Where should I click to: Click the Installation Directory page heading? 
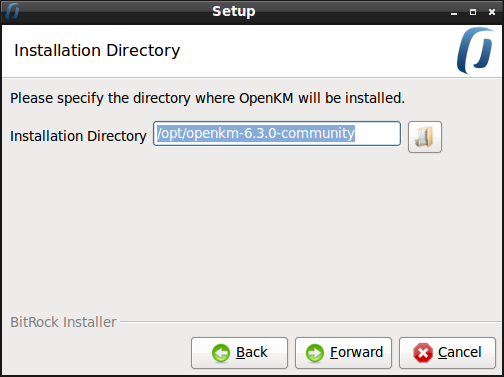97,51
